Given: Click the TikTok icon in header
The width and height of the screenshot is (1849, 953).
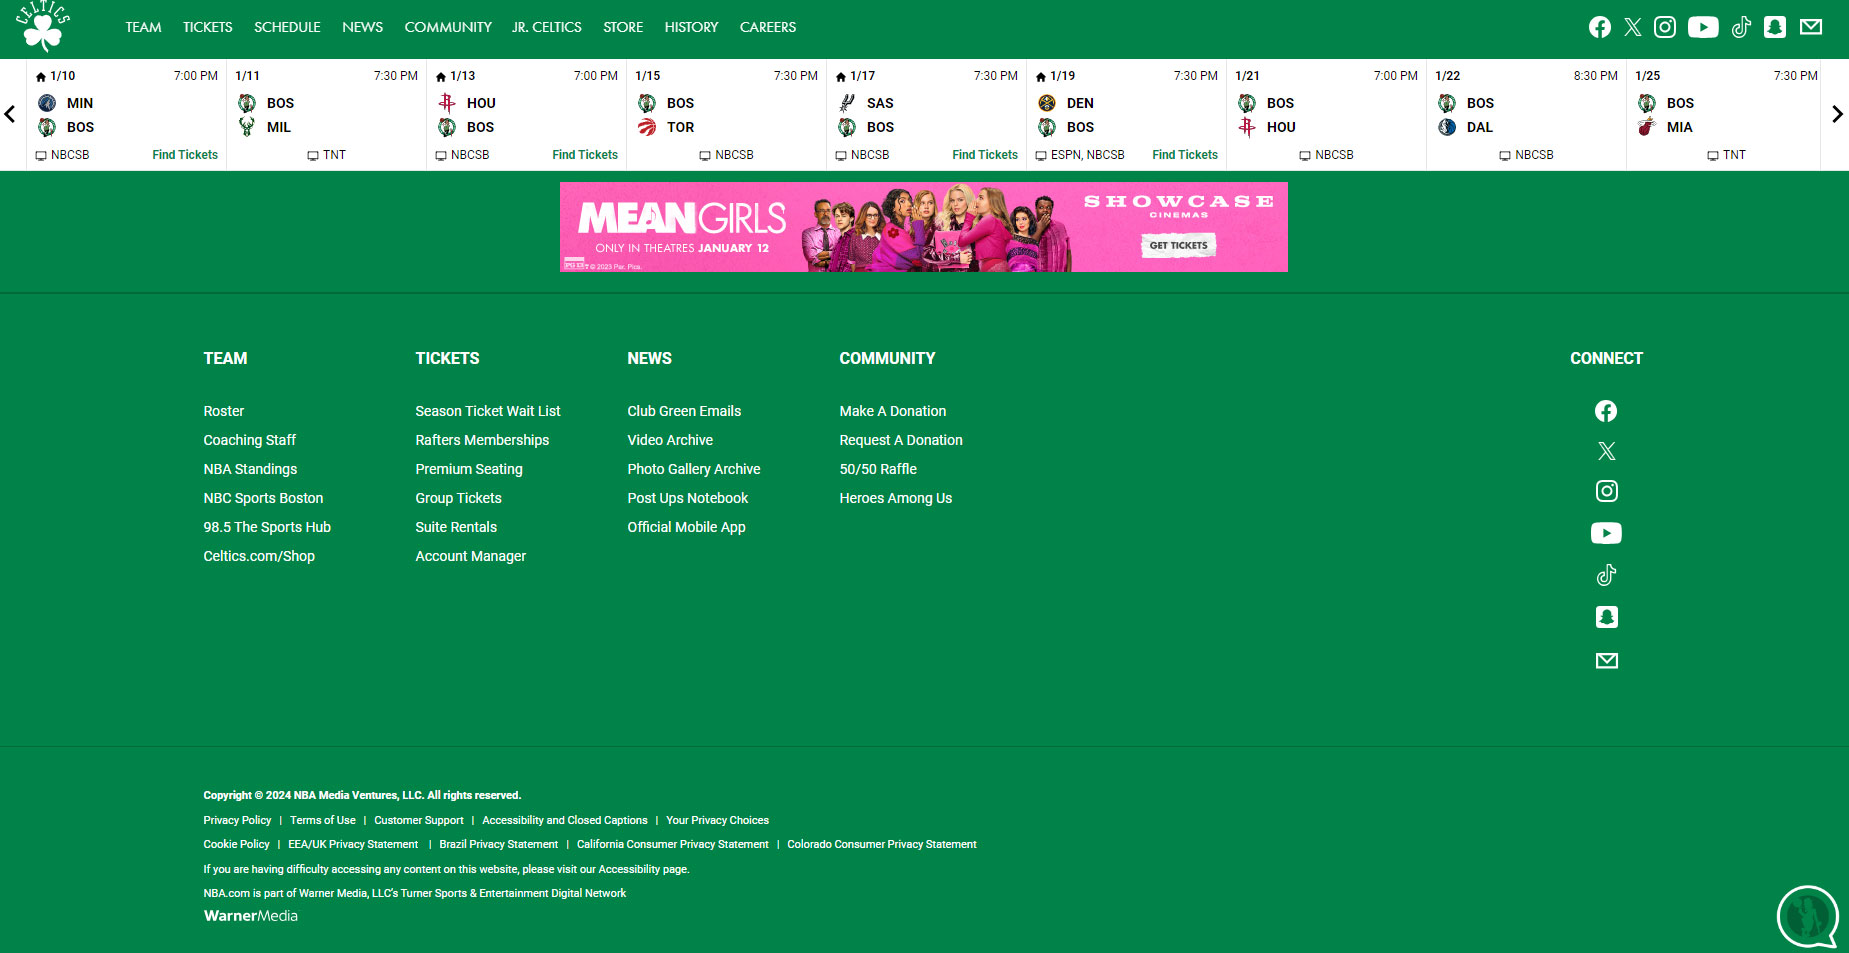Looking at the screenshot, I should click(x=1741, y=27).
